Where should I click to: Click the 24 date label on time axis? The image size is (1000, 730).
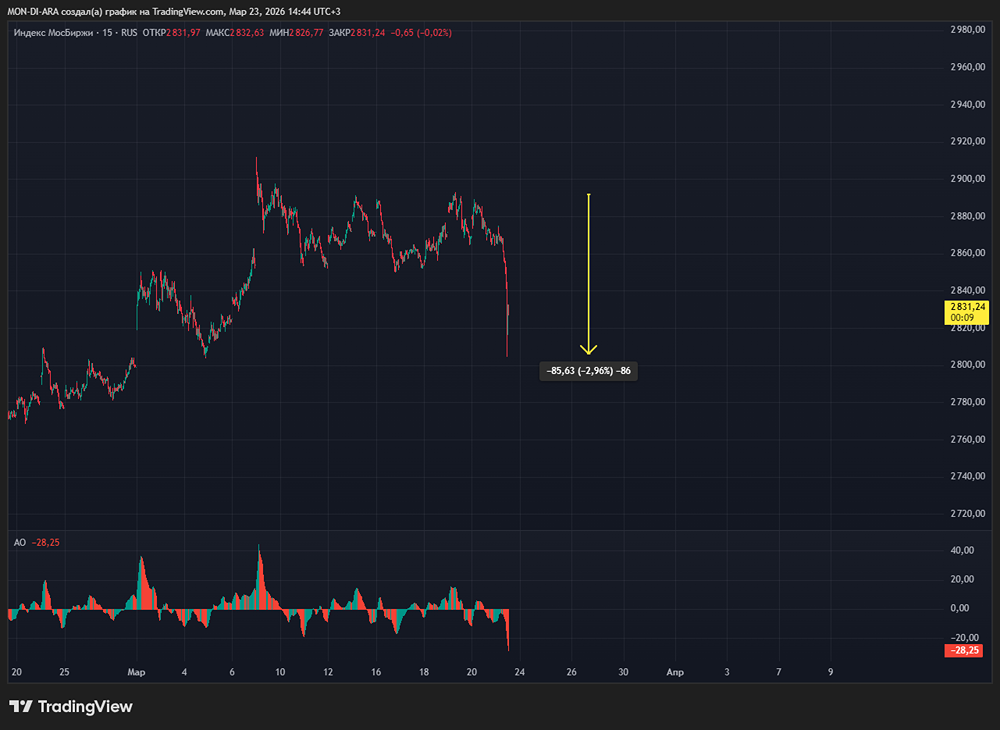click(x=520, y=672)
